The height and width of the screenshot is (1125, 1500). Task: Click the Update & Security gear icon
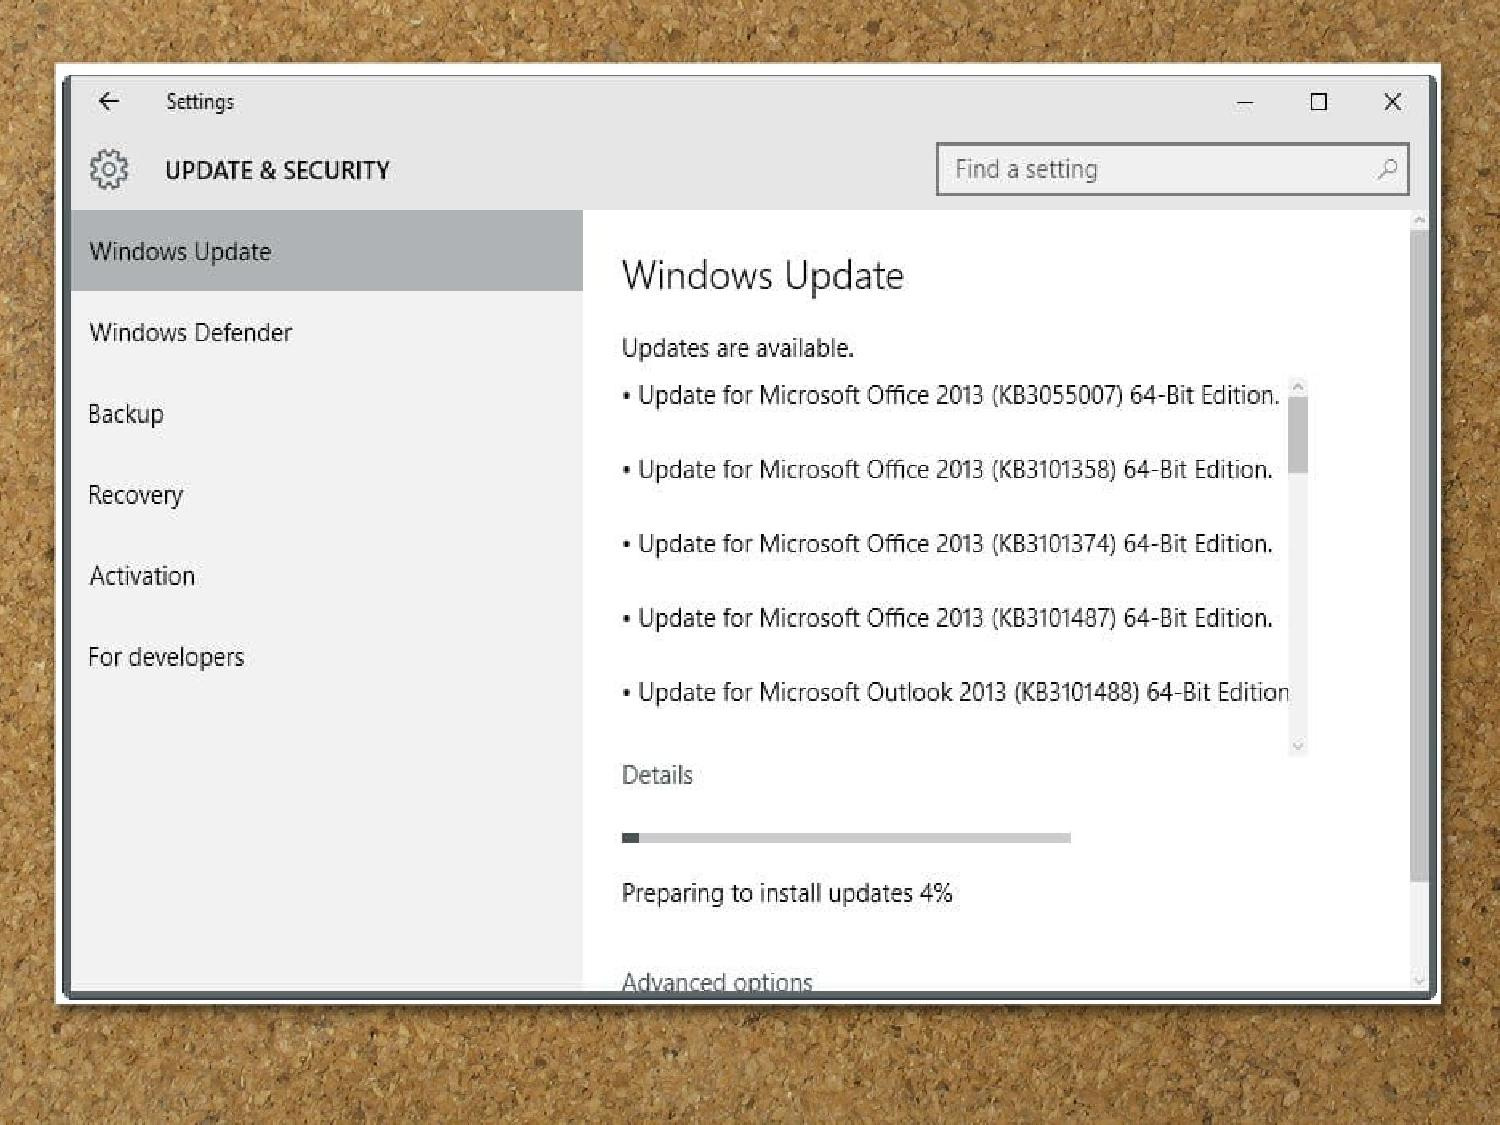click(x=109, y=170)
